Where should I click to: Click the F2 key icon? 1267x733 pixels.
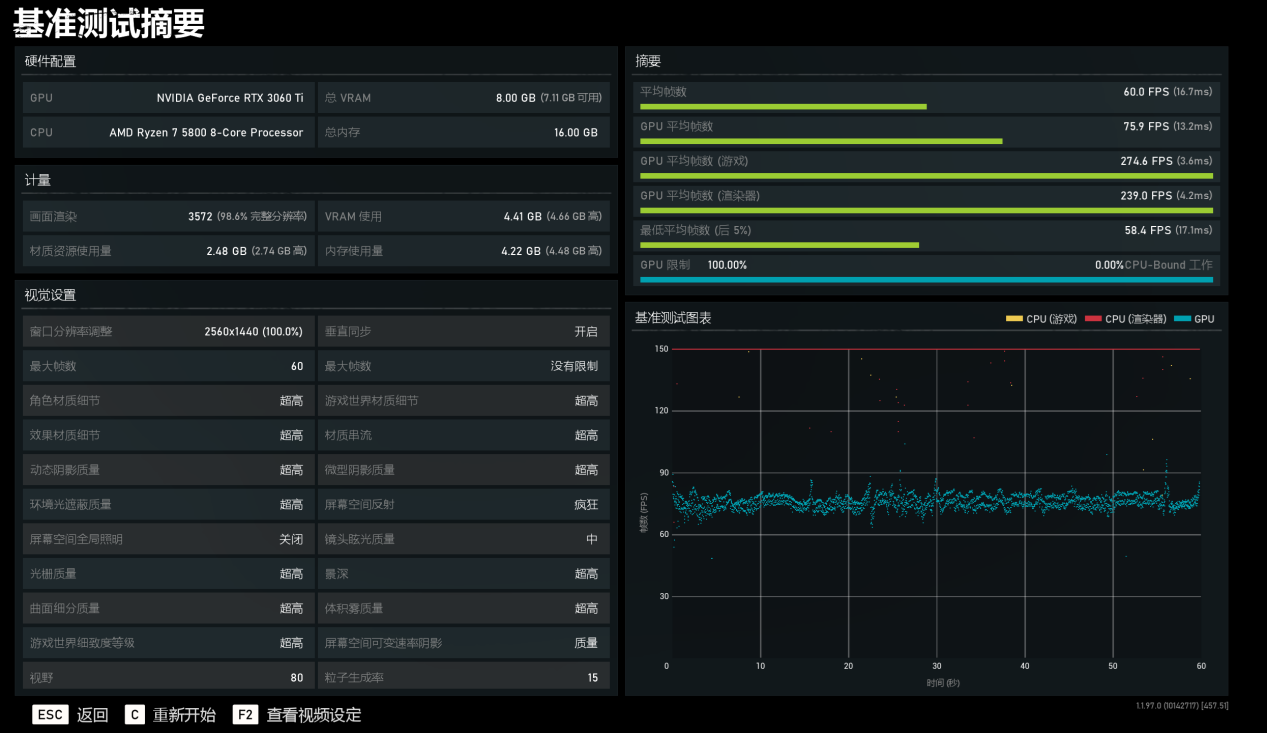point(246,714)
